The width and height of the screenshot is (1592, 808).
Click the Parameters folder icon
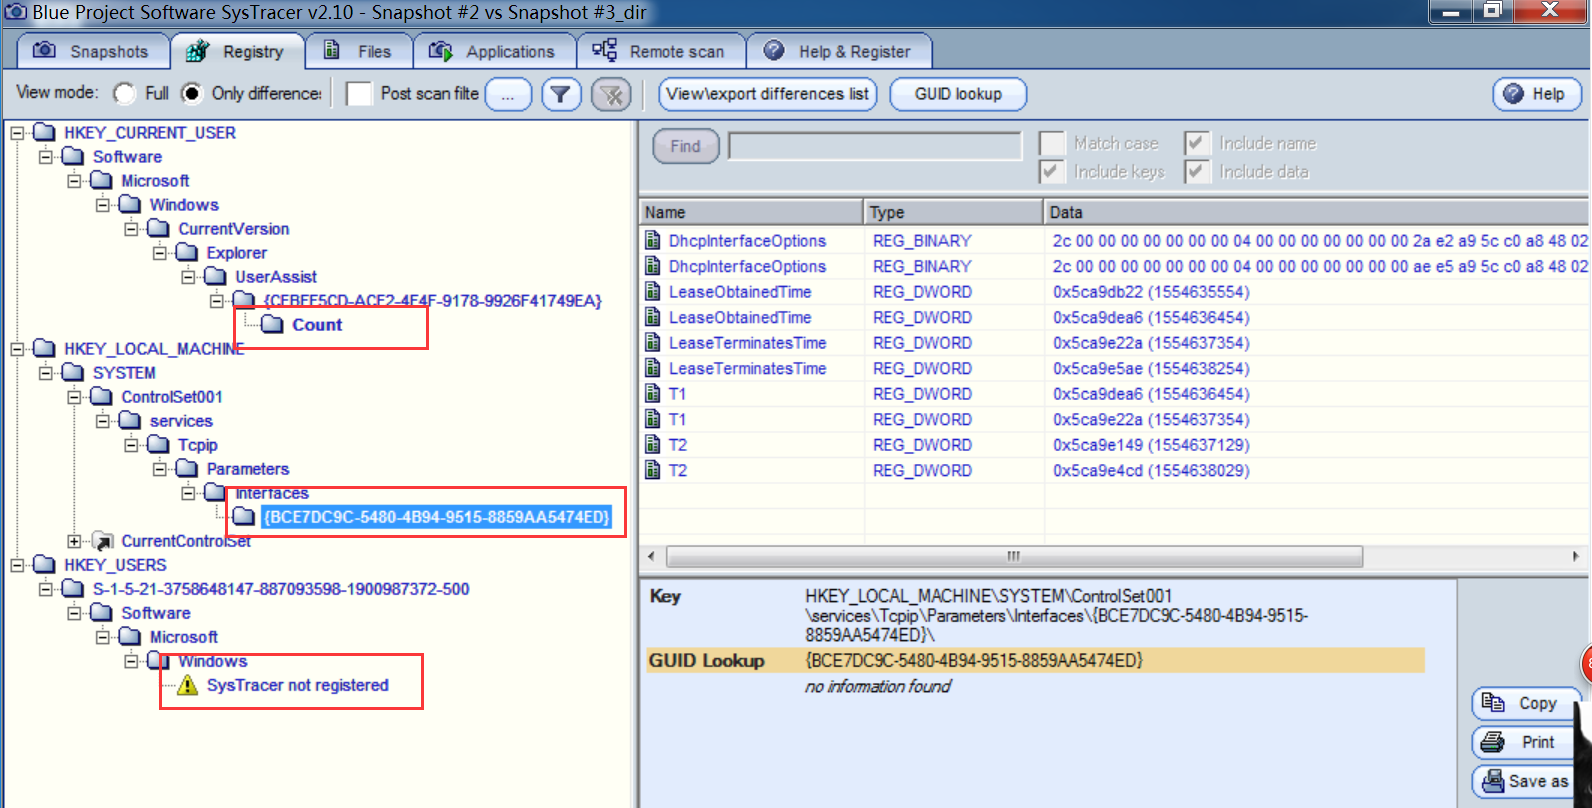point(187,469)
